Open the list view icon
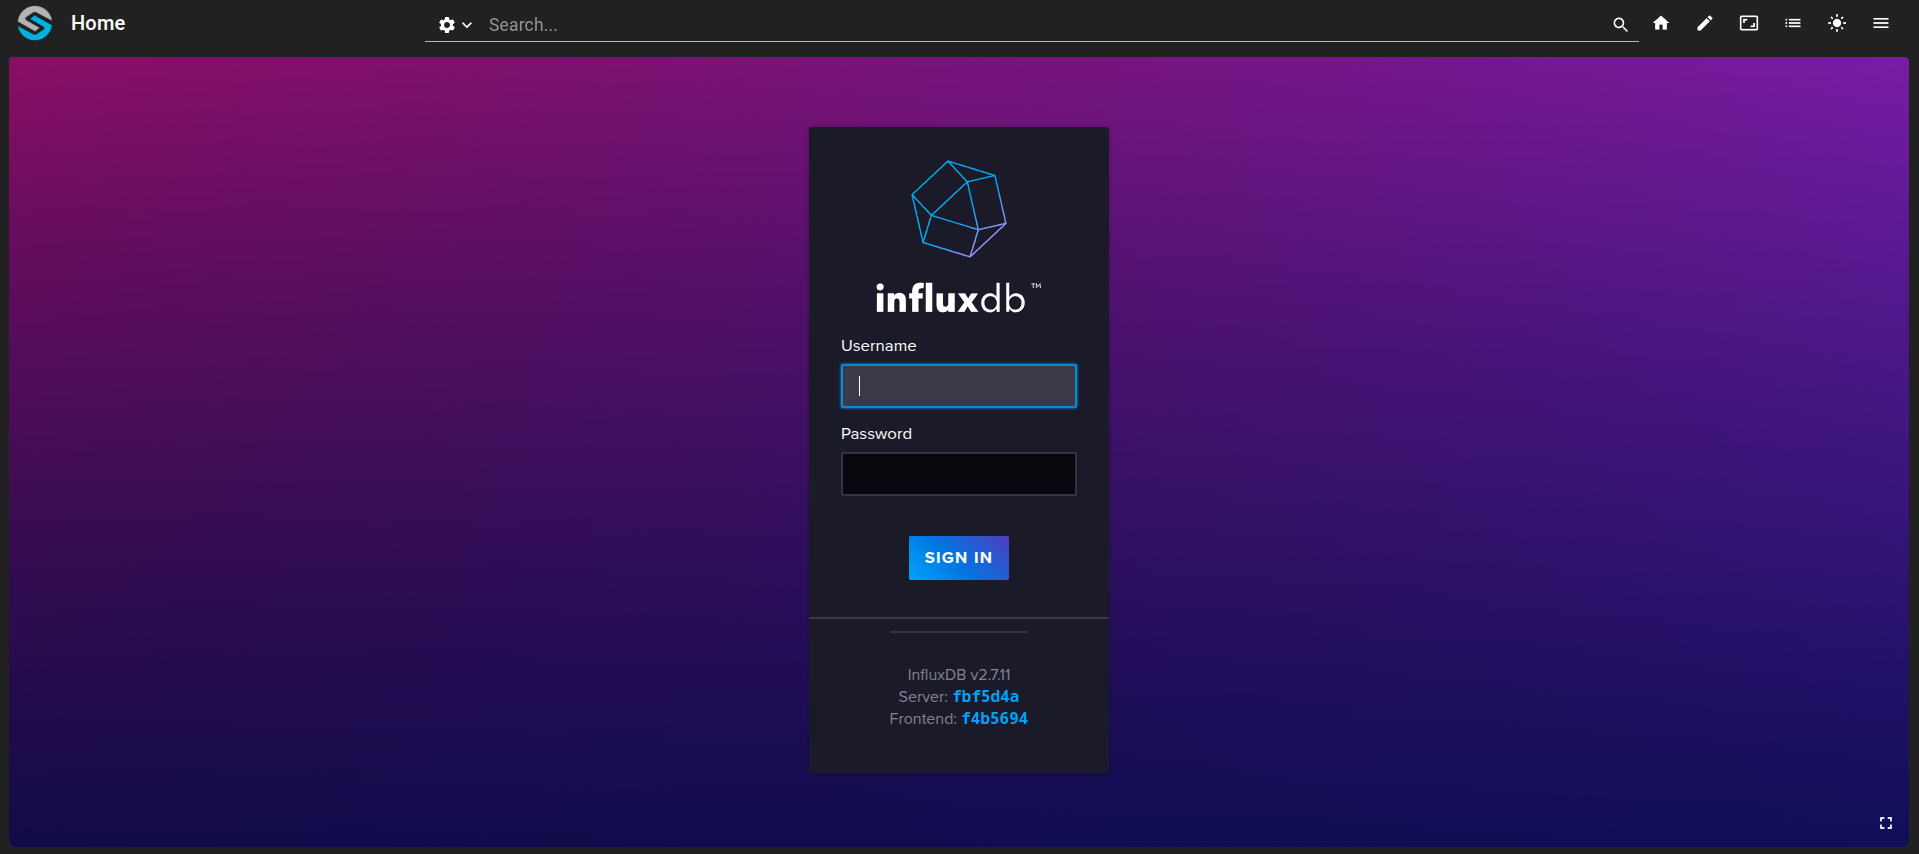Image resolution: width=1919 pixels, height=854 pixels. 1793,23
